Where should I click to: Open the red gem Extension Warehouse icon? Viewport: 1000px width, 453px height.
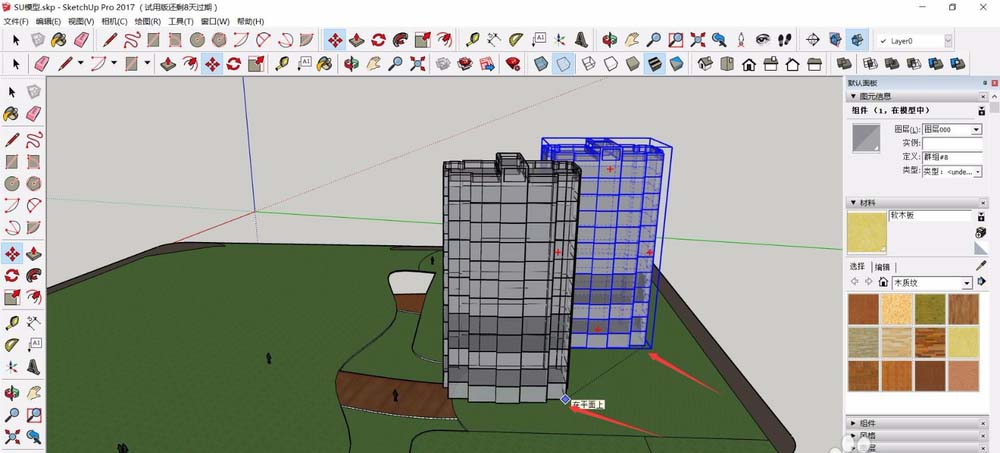pos(512,64)
